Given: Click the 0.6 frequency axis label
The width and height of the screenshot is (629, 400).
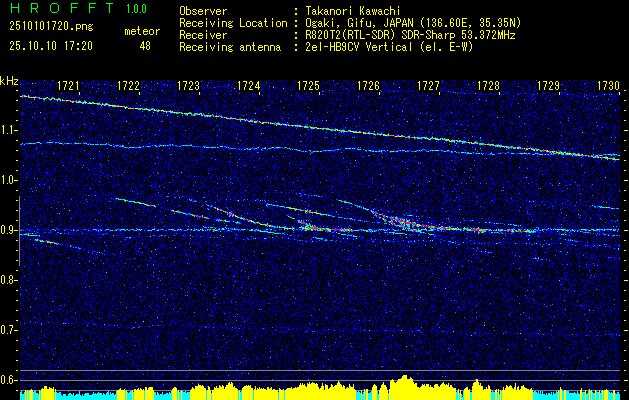Looking at the screenshot, I should 9,380.
